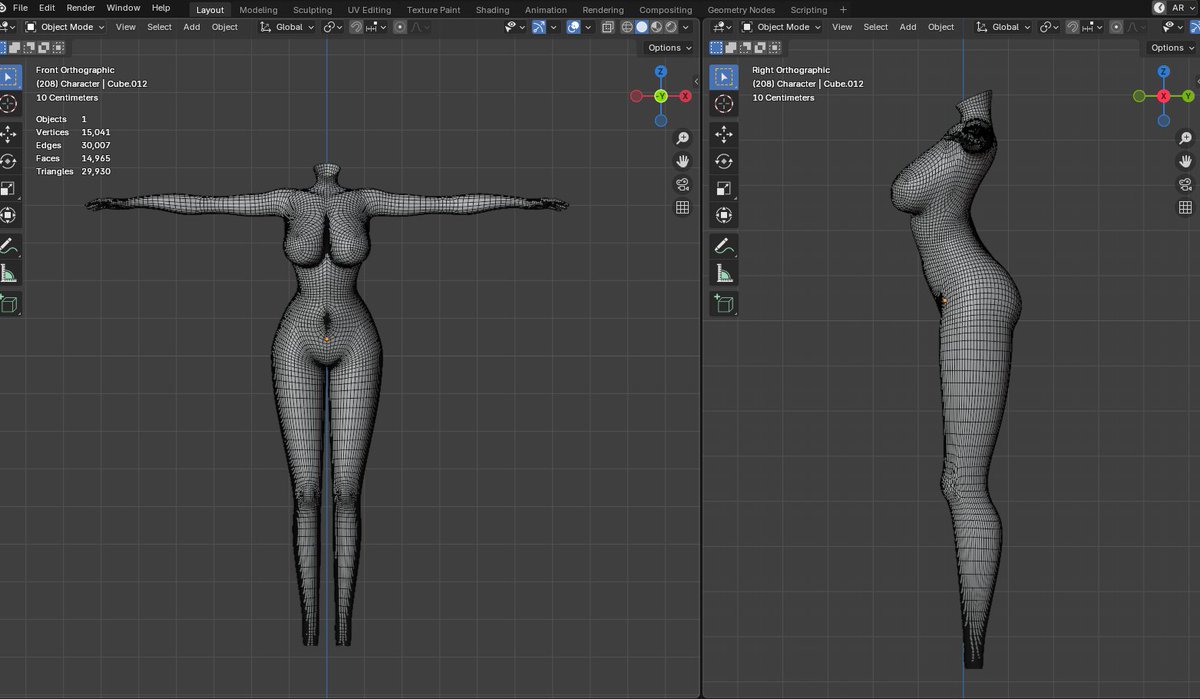Switch left viewport to solid shading
The height and width of the screenshot is (699, 1200).
point(642,27)
